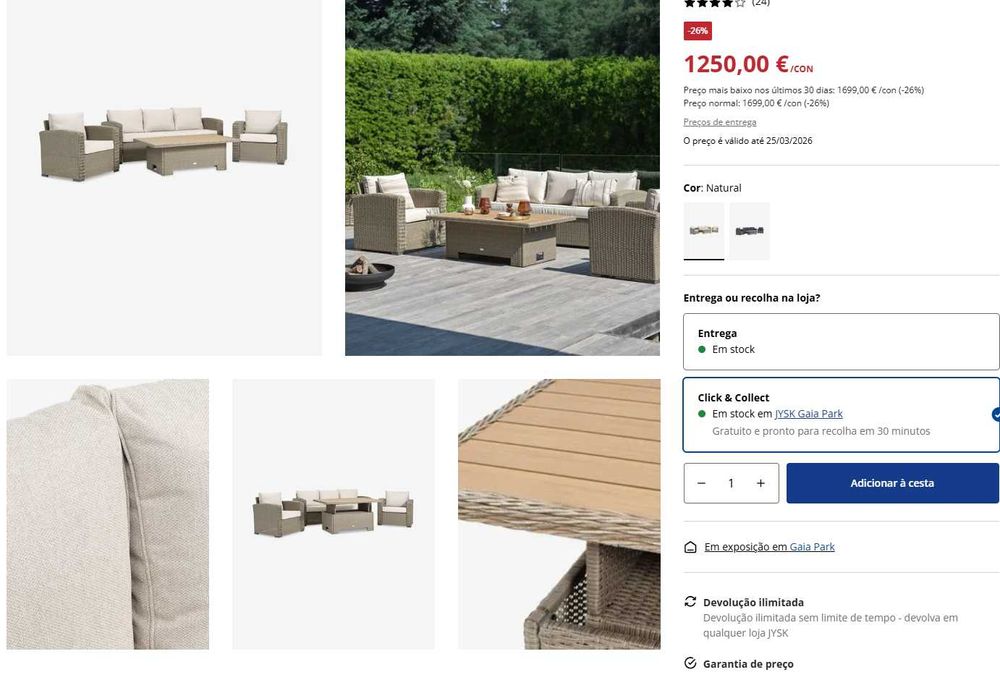Choose the Natural color swatch

pos(703,231)
